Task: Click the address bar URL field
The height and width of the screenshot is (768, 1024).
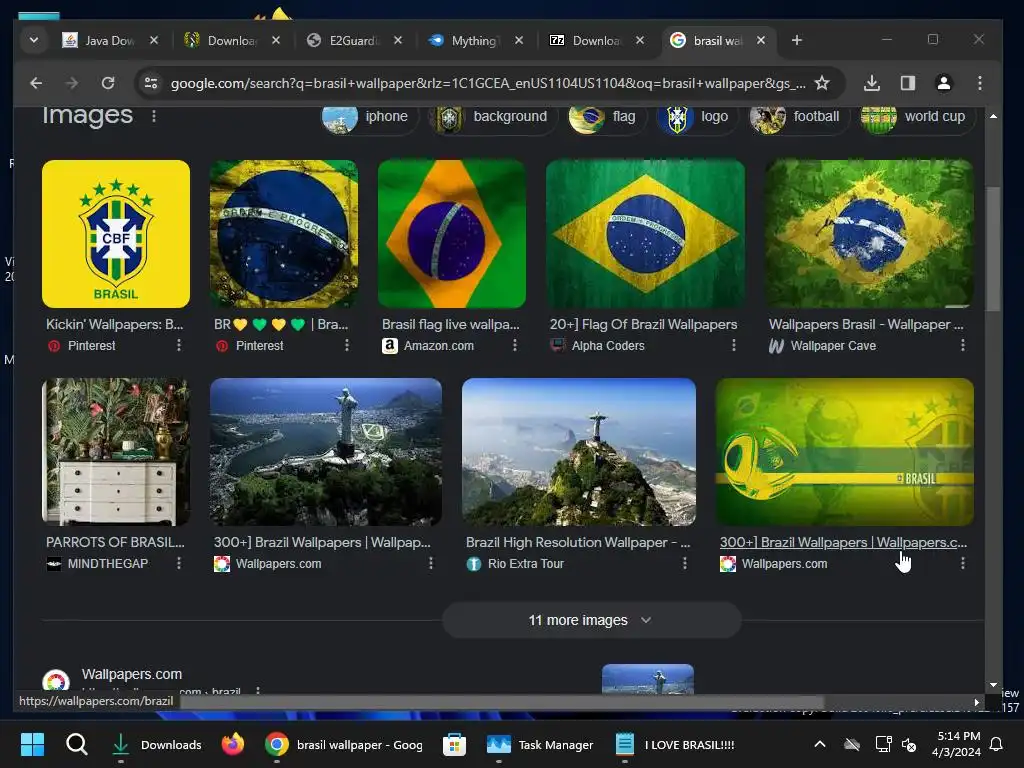Action: (x=487, y=84)
